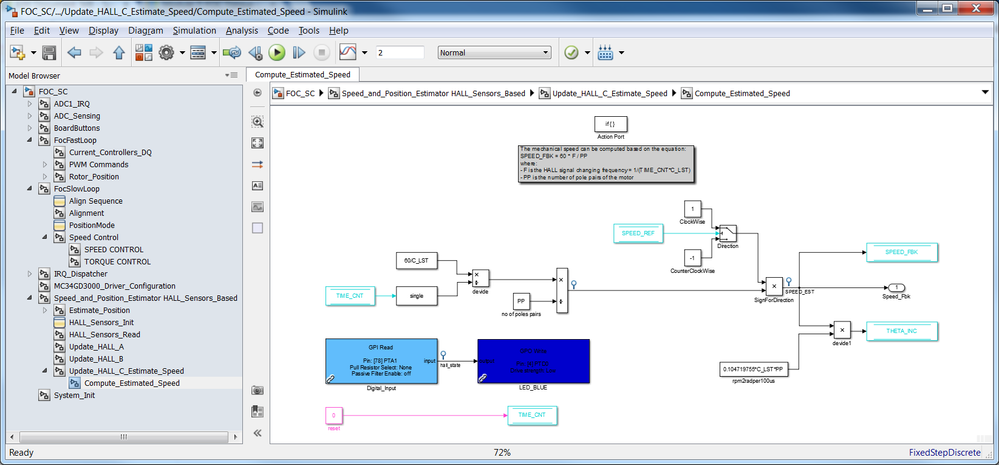This screenshot has width=999, height=465.
Task: Open the Simulation menu
Action: [194, 31]
